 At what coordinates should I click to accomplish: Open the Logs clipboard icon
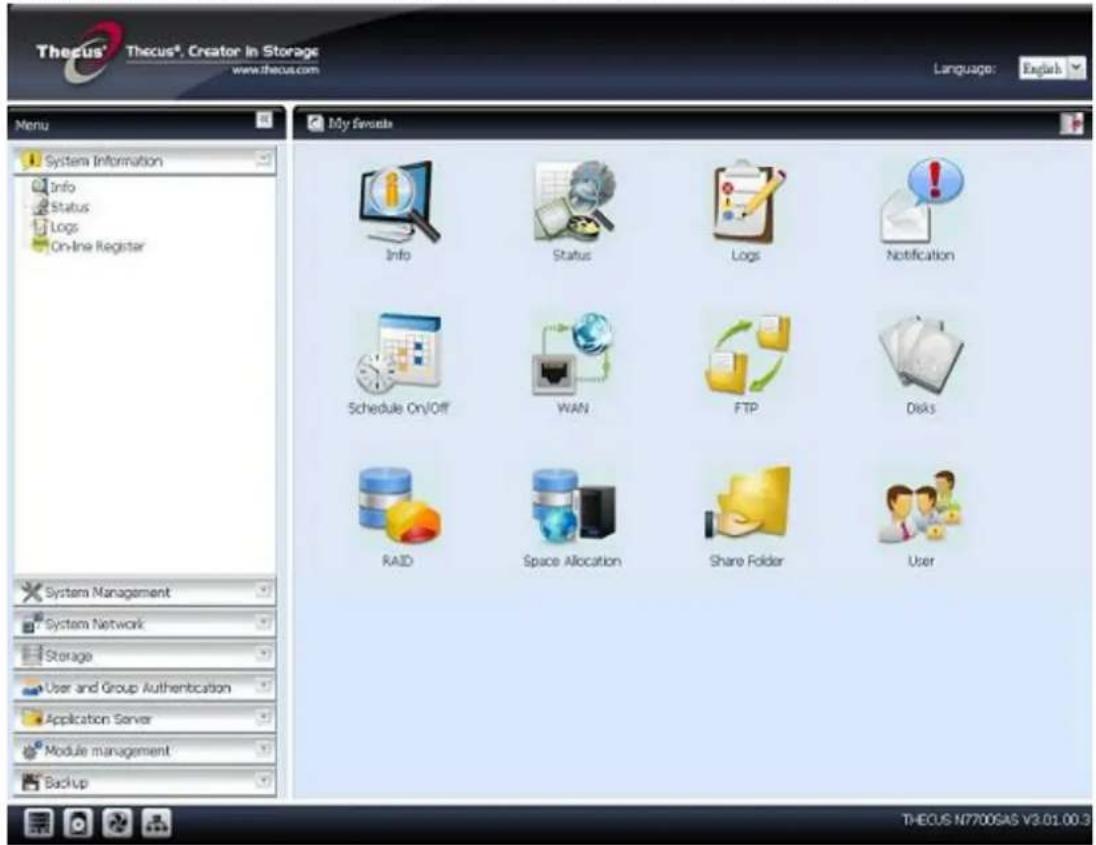pyautogui.click(x=746, y=203)
